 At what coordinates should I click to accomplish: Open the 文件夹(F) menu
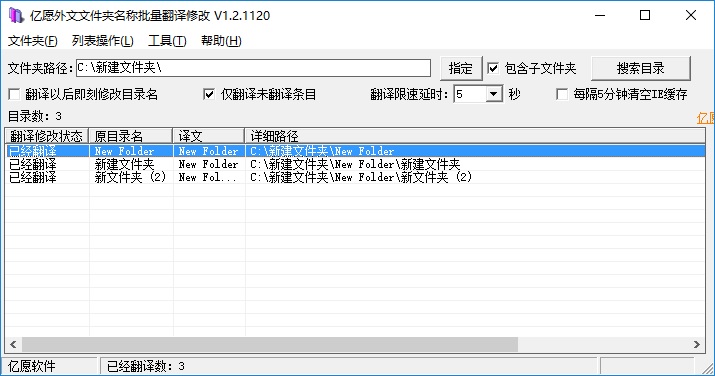point(32,41)
